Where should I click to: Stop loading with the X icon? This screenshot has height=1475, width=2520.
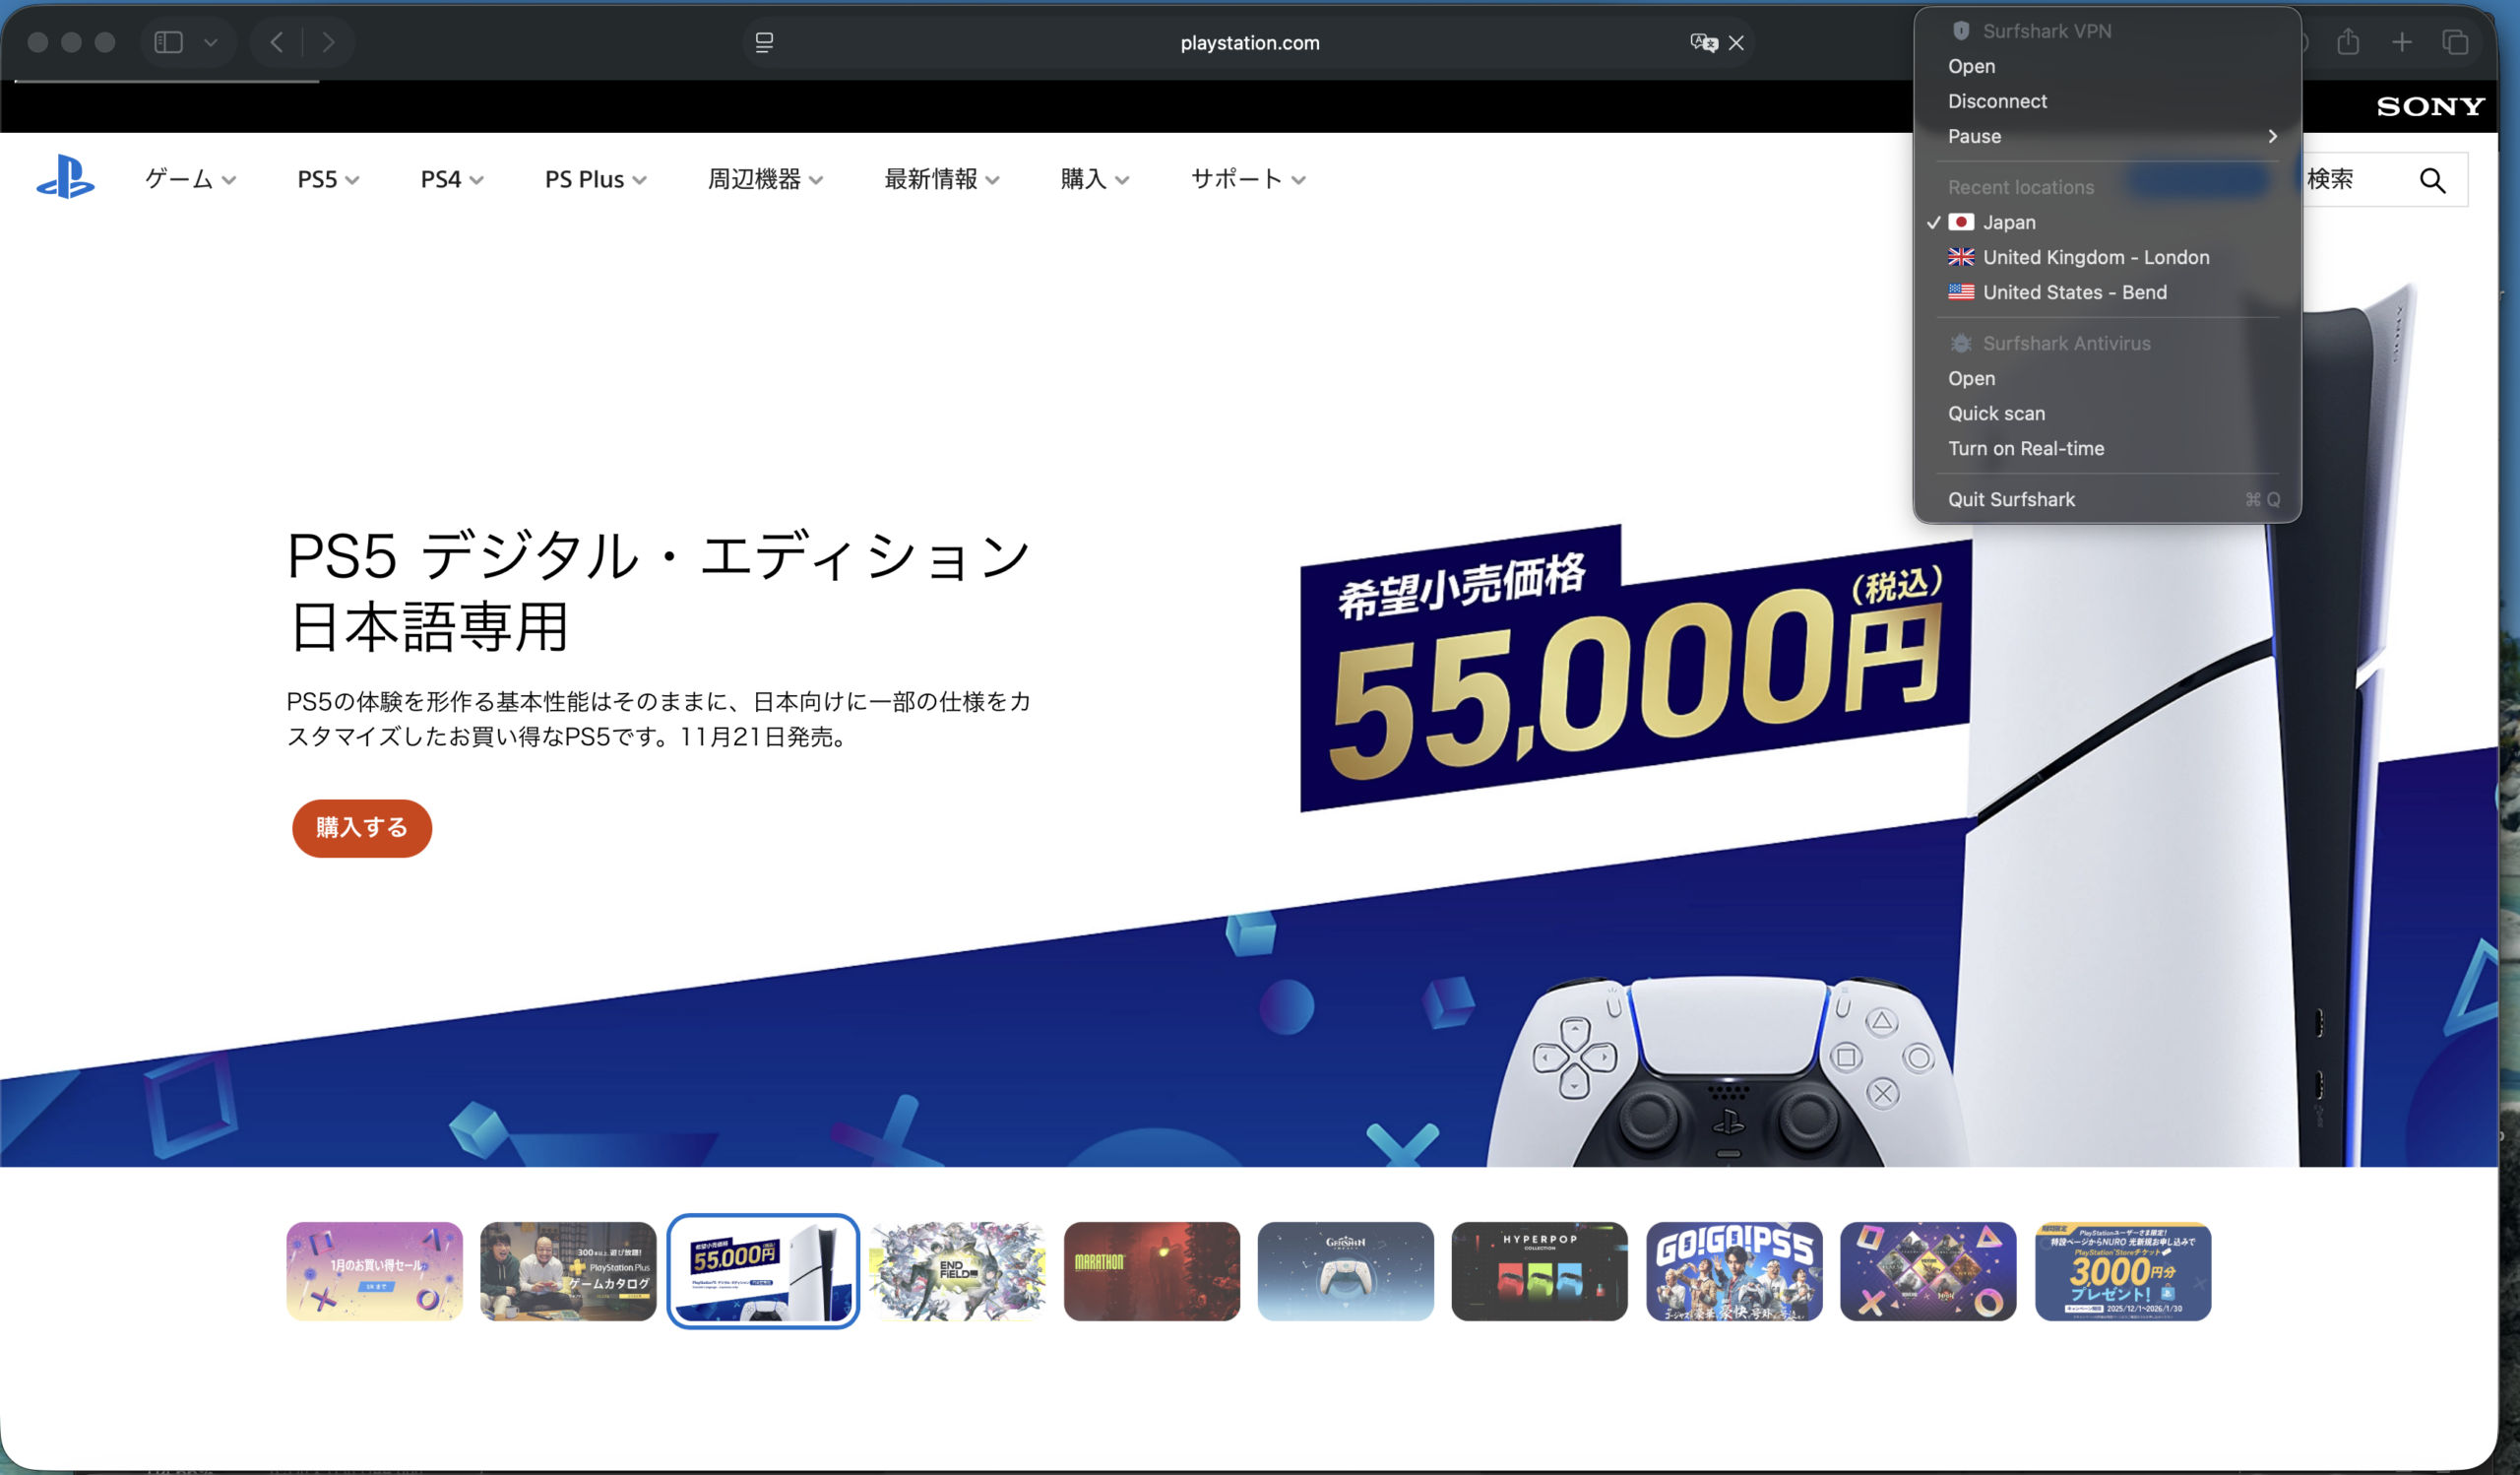click(1736, 42)
